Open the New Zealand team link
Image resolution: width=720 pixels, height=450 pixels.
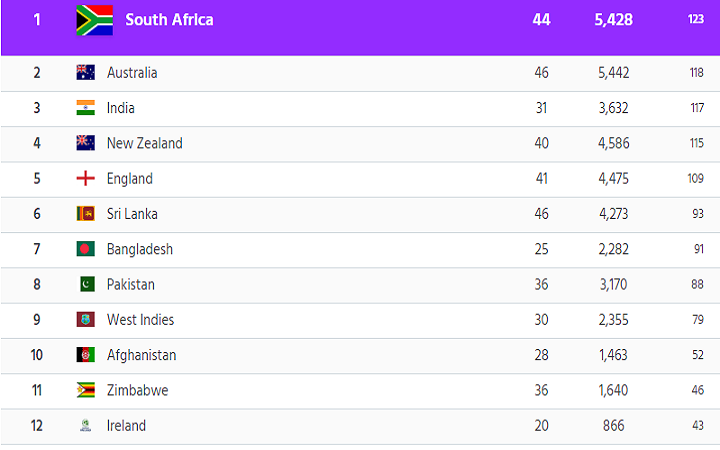(x=145, y=143)
